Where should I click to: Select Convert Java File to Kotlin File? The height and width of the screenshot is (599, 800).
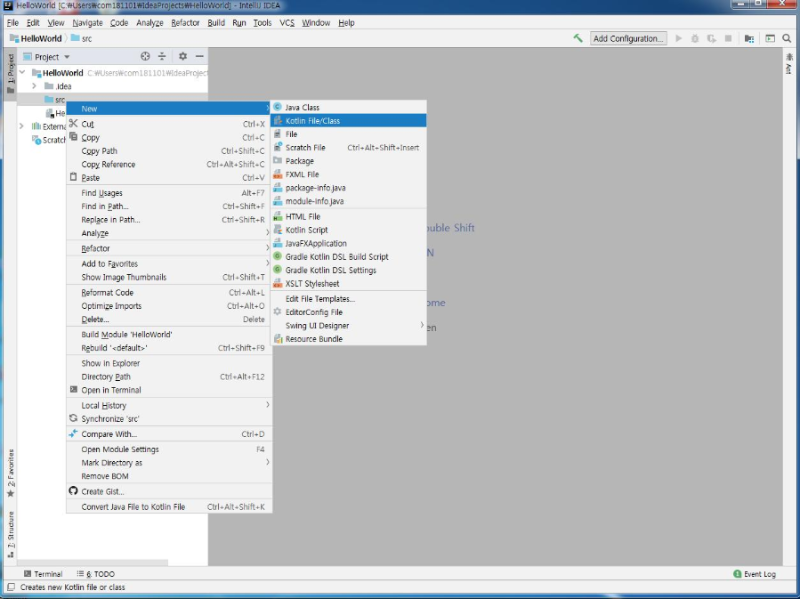169,507
